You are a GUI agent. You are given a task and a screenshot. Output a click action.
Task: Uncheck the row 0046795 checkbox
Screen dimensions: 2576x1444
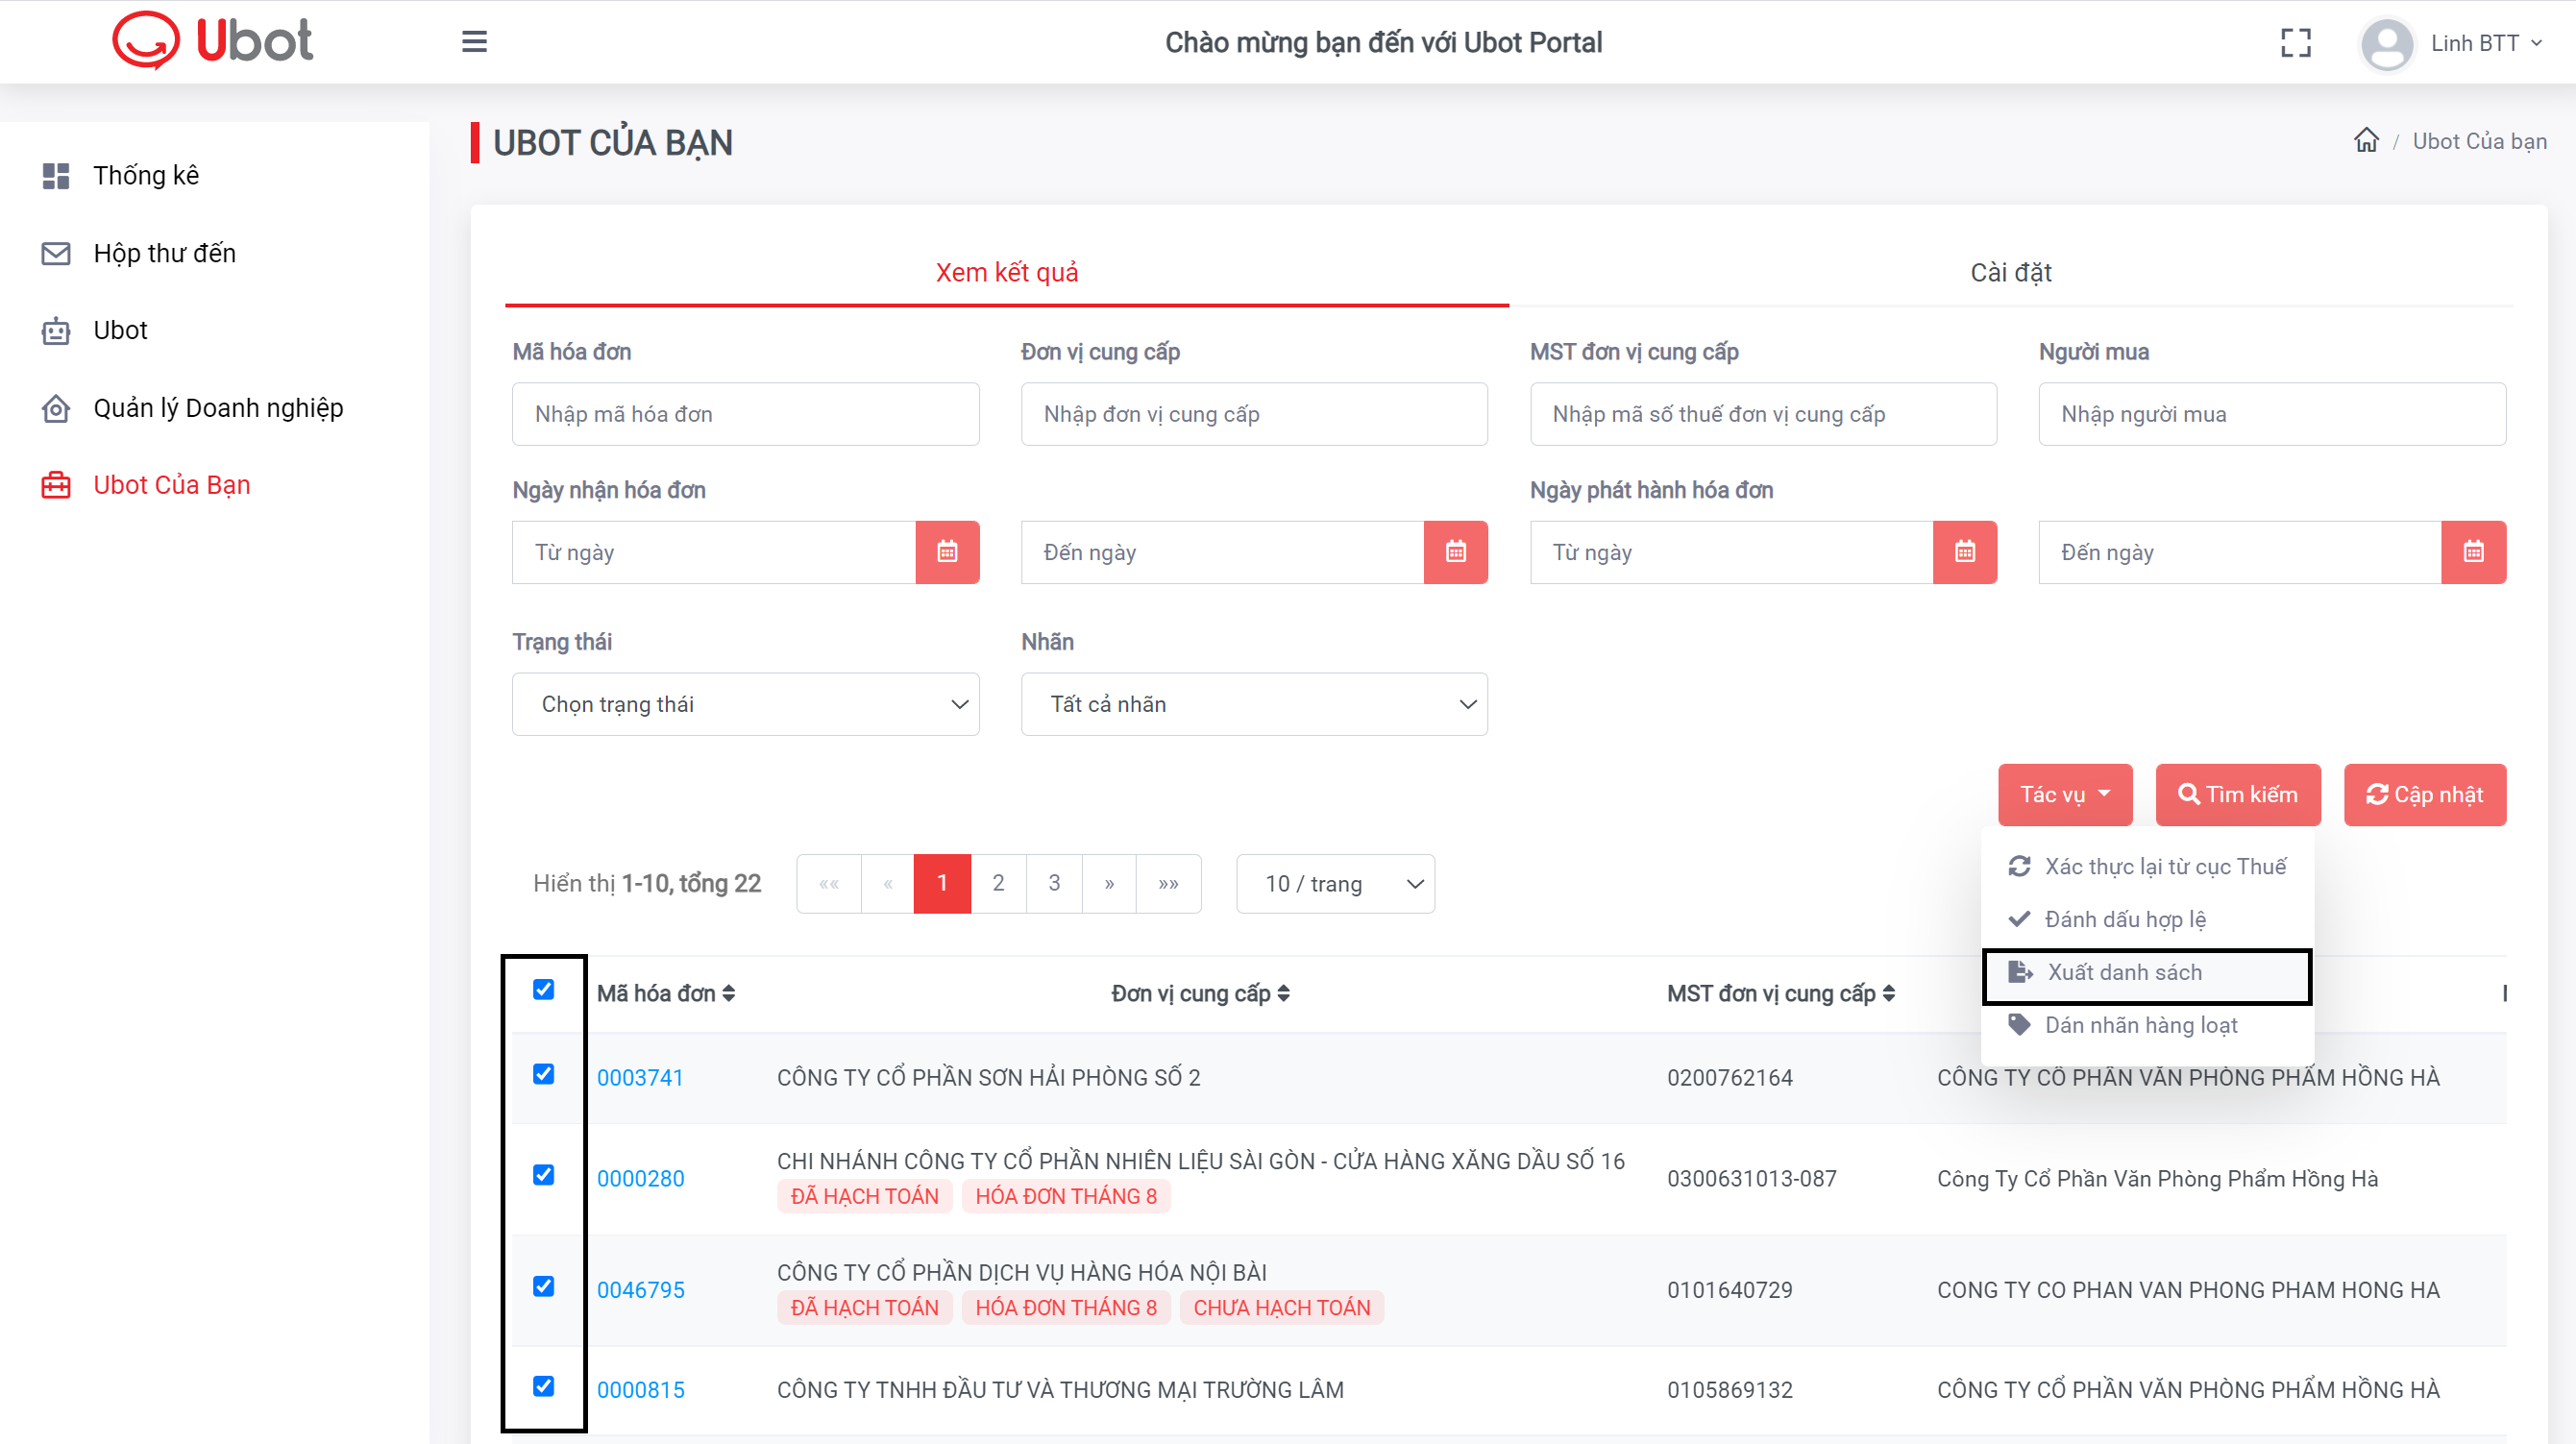(x=543, y=1287)
